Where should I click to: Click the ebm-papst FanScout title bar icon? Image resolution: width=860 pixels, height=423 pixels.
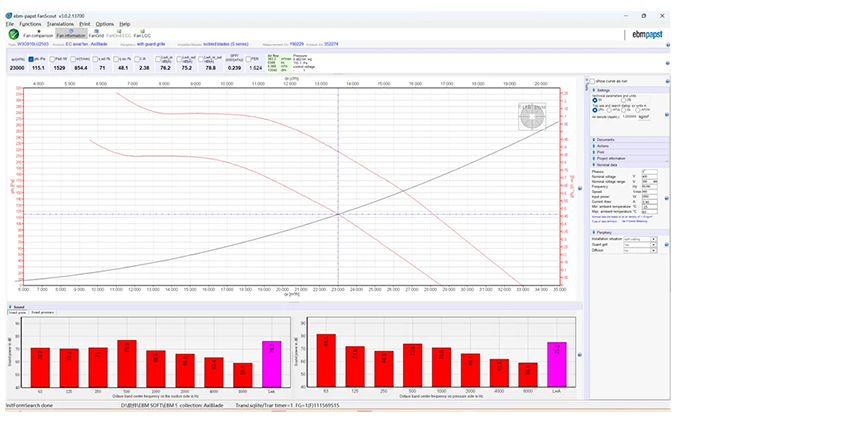[8, 16]
